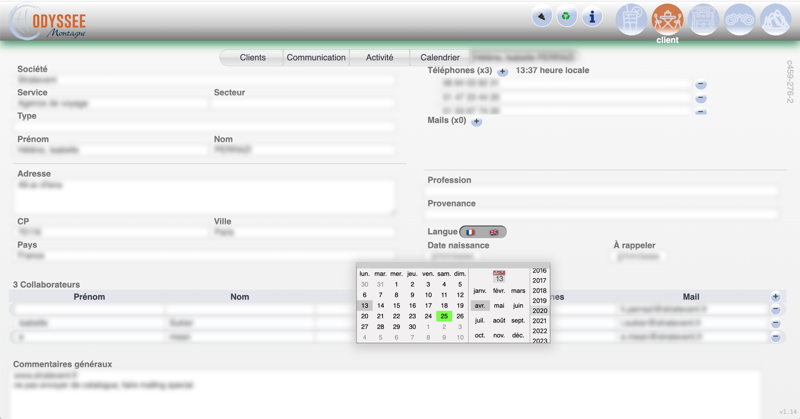Screen dimensions: 800x419
Task: Switch language to French flag
Action: click(471, 232)
